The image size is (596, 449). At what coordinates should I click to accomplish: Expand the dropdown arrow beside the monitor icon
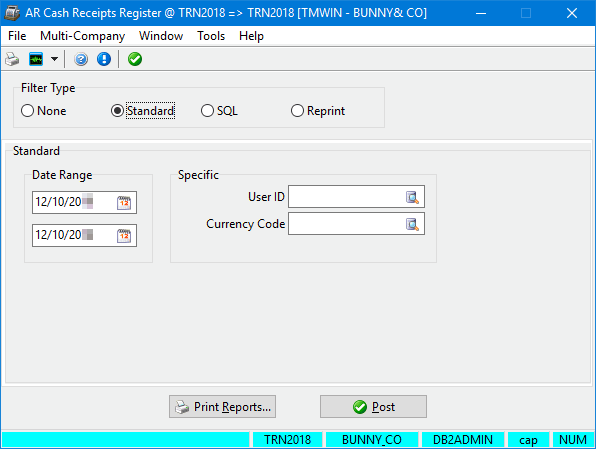coord(54,59)
